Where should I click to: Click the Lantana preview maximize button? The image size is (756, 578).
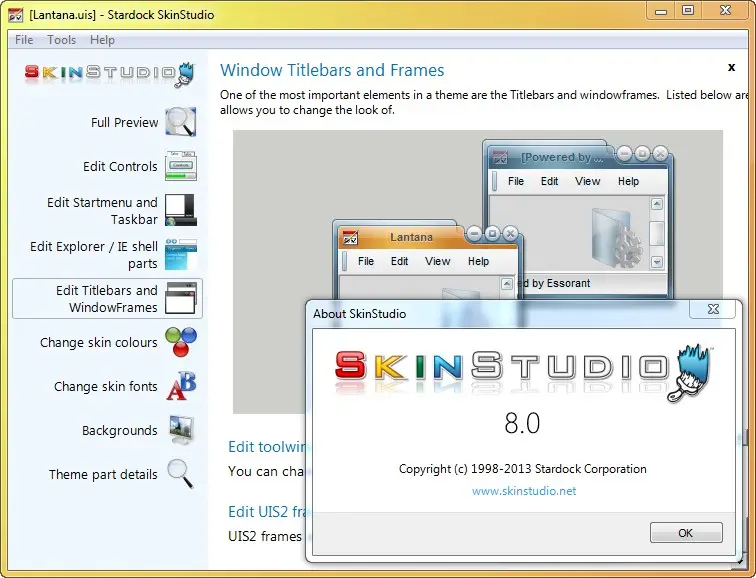[492, 234]
